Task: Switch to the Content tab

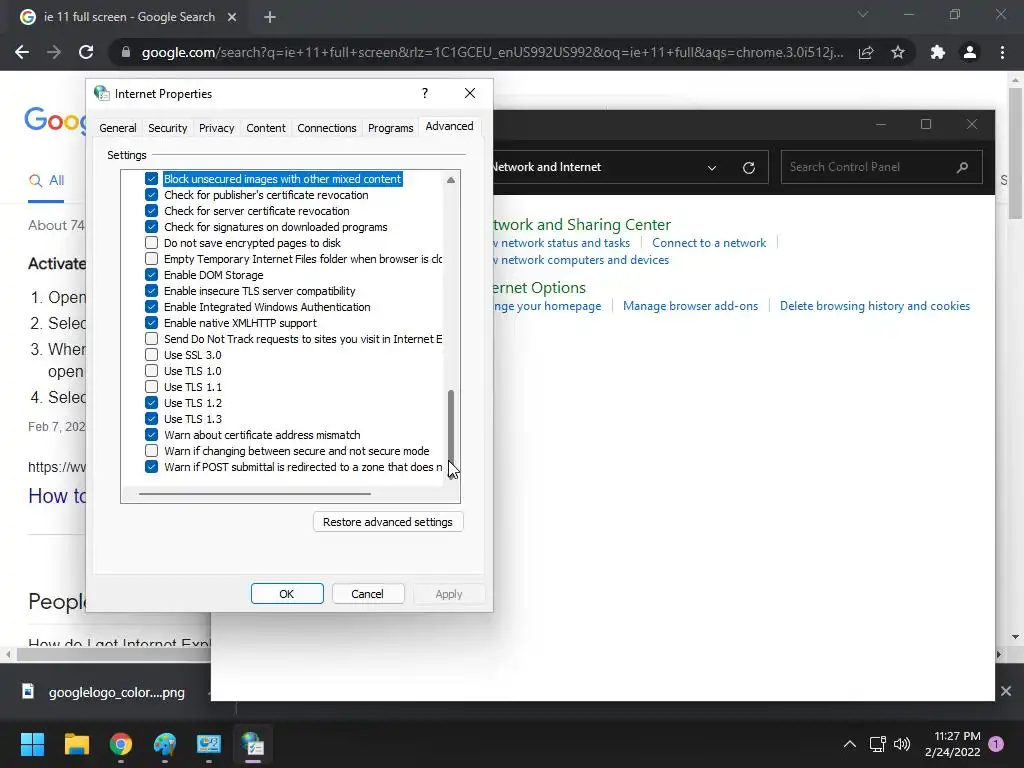Action: (x=265, y=128)
